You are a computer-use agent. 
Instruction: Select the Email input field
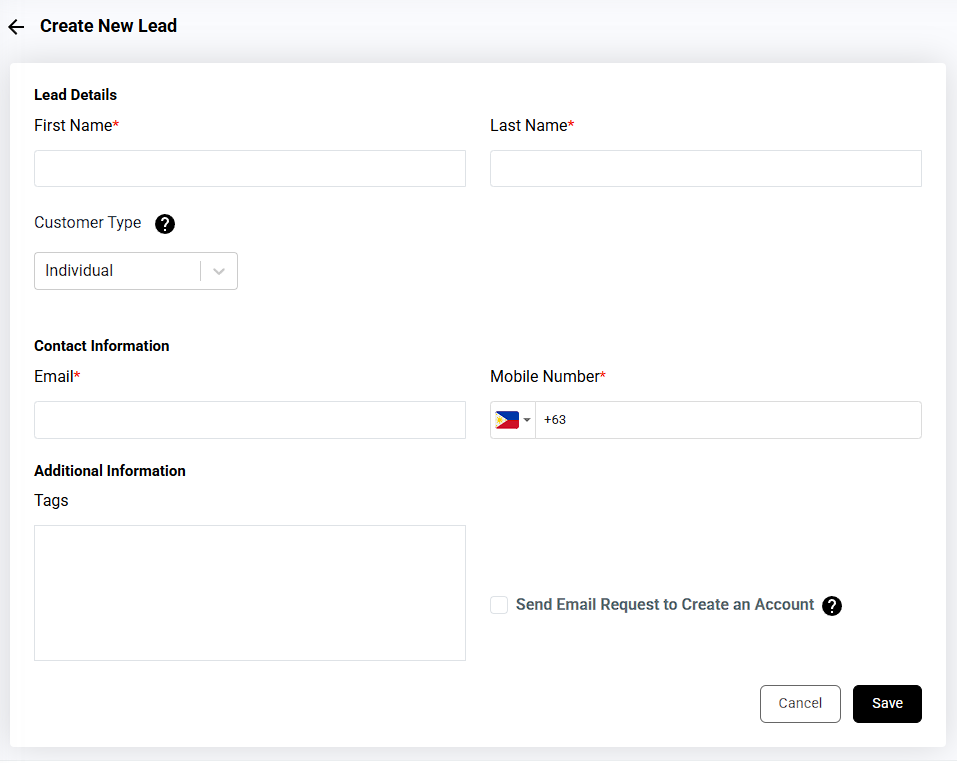[250, 420]
